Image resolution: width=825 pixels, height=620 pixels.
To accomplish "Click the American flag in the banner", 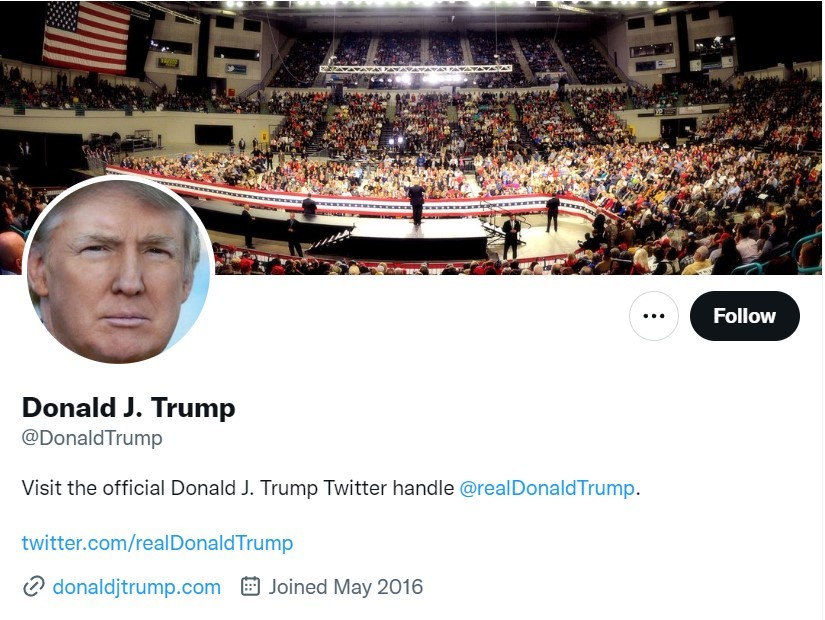I will [x=86, y=37].
